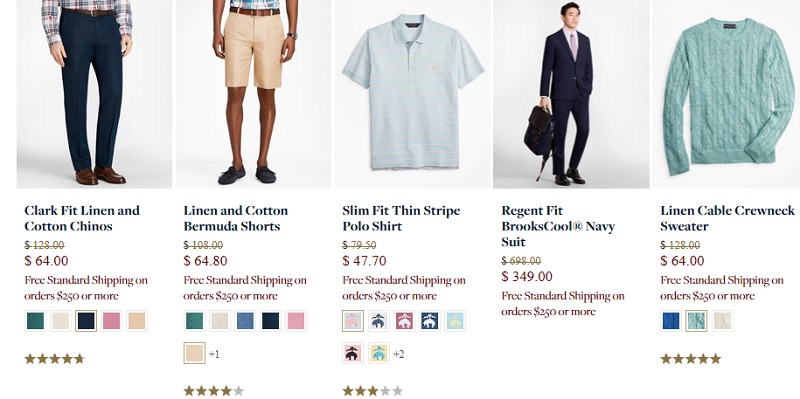View the navy suit product photo
This screenshot has height=399, width=800.
[x=571, y=94]
